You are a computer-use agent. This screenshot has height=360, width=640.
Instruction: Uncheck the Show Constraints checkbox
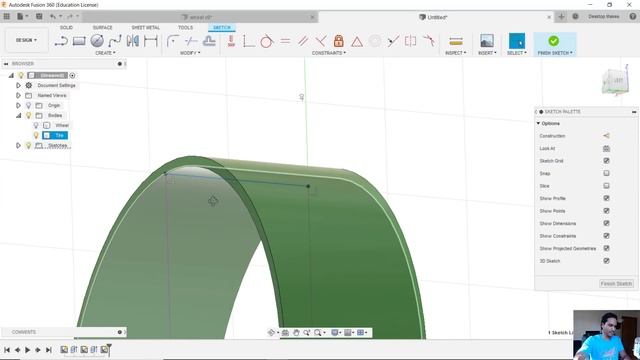(x=607, y=236)
